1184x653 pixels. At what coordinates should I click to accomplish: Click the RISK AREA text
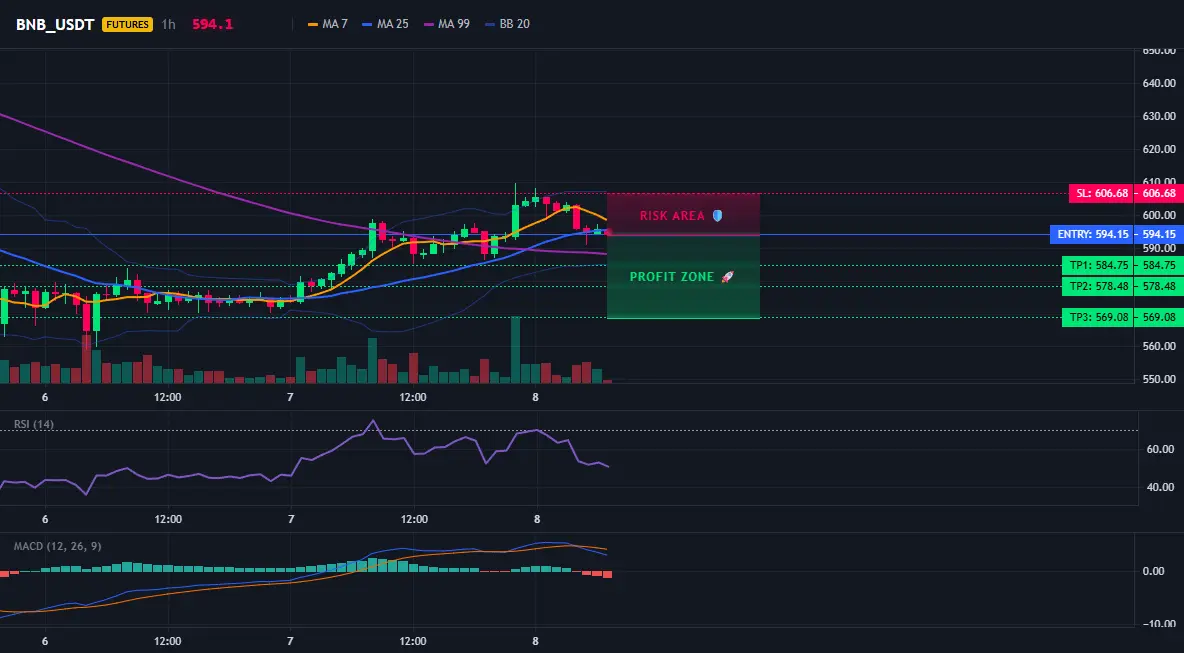[x=672, y=216]
